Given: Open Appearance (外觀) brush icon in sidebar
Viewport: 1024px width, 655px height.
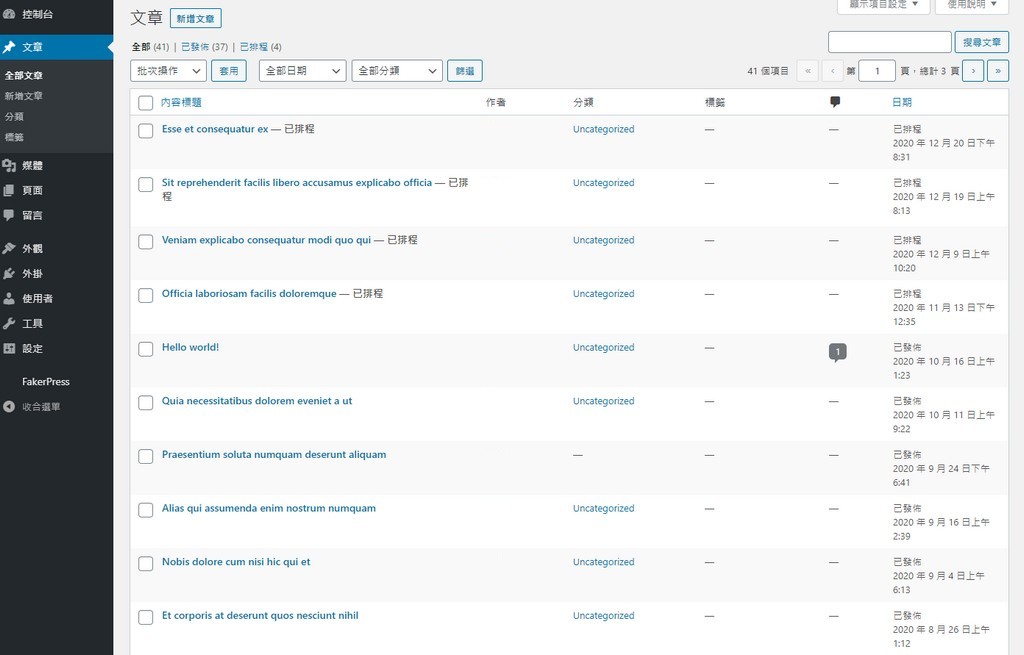Looking at the screenshot, I should (x=9, y=249).
